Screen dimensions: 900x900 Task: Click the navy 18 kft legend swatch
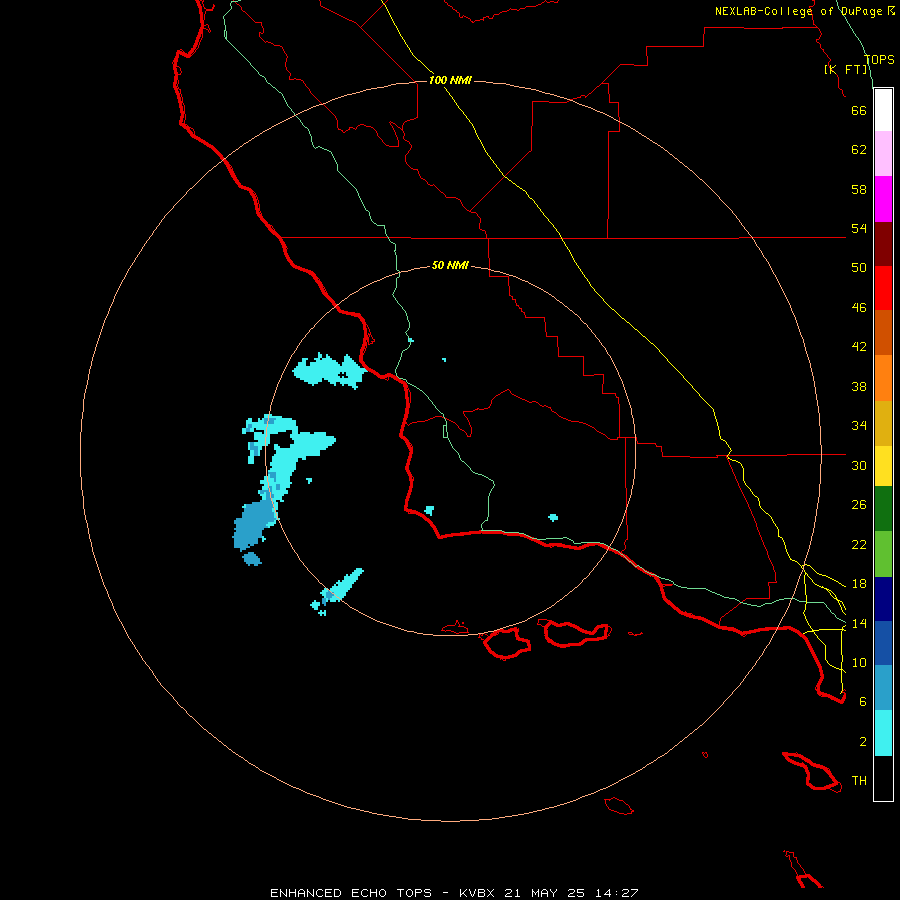883,599
